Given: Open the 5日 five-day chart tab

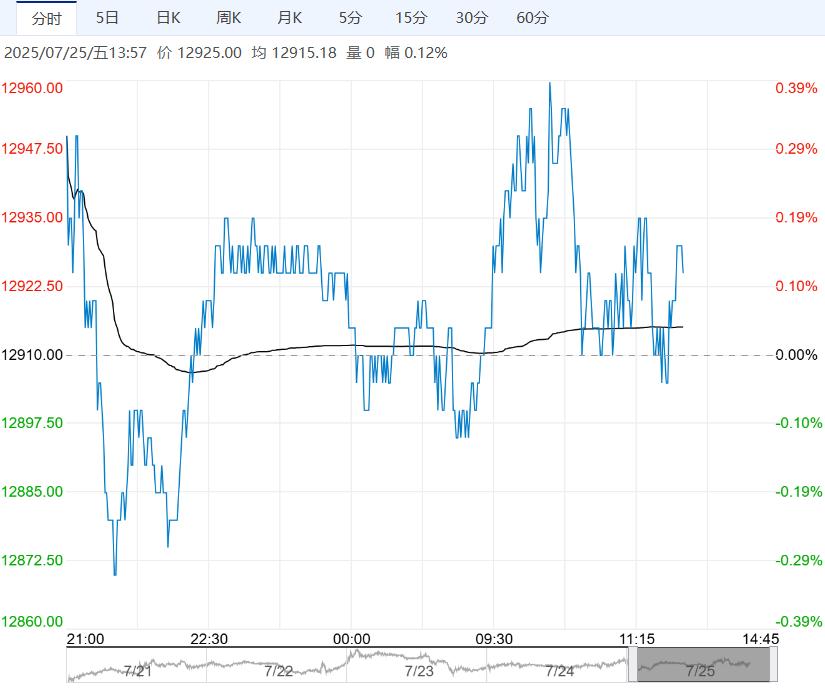Looking at the screenshot, I should point(107,18).
